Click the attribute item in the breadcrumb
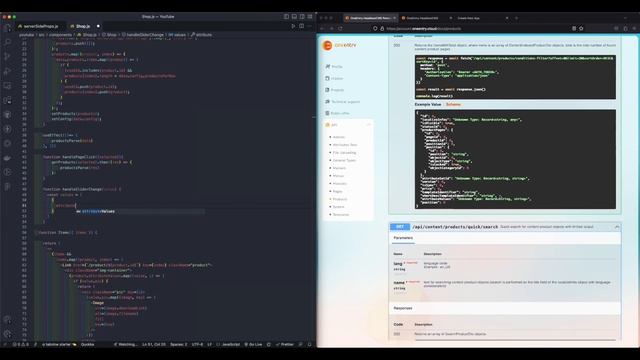 201,35
